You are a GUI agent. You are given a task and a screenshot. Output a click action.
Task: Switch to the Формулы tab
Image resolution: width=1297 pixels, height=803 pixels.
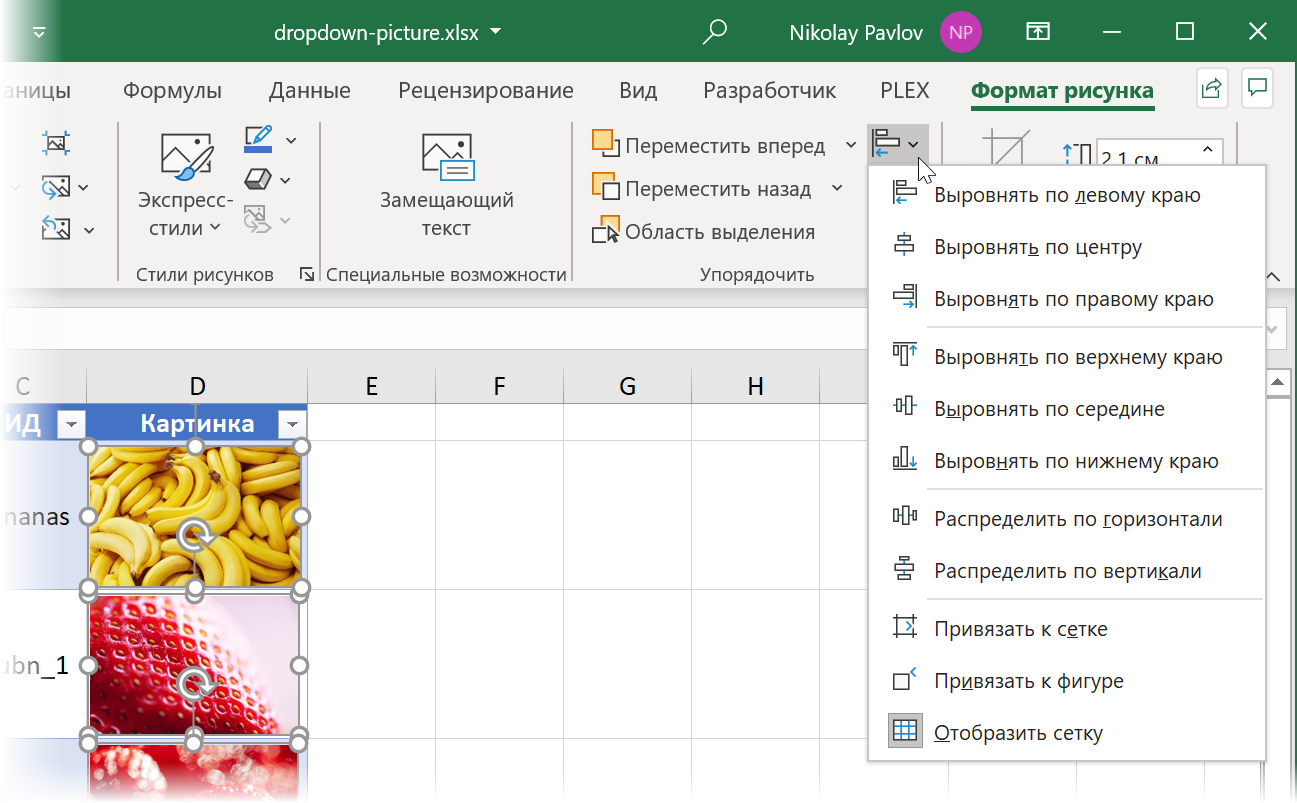coord(172,91)
